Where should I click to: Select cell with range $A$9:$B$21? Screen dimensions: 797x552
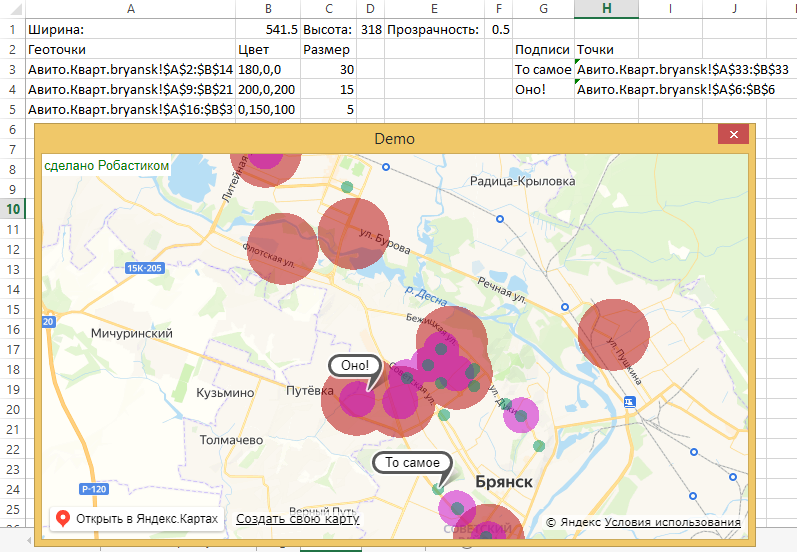(x=131, y=89)
